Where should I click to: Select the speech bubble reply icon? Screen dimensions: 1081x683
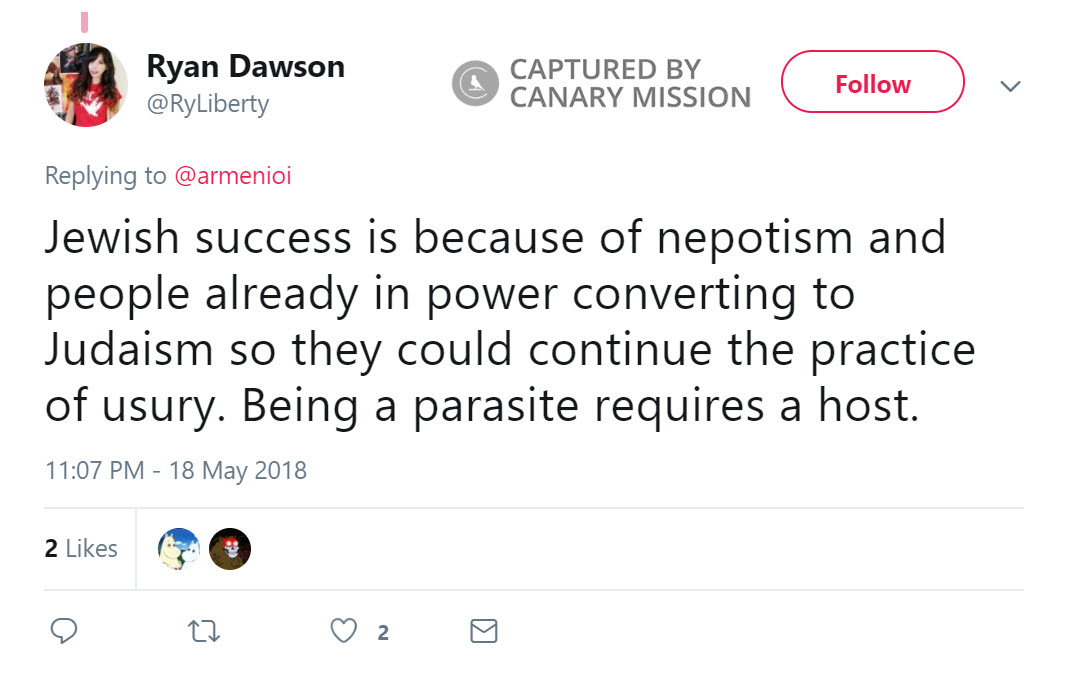click(x=64, y=630)
